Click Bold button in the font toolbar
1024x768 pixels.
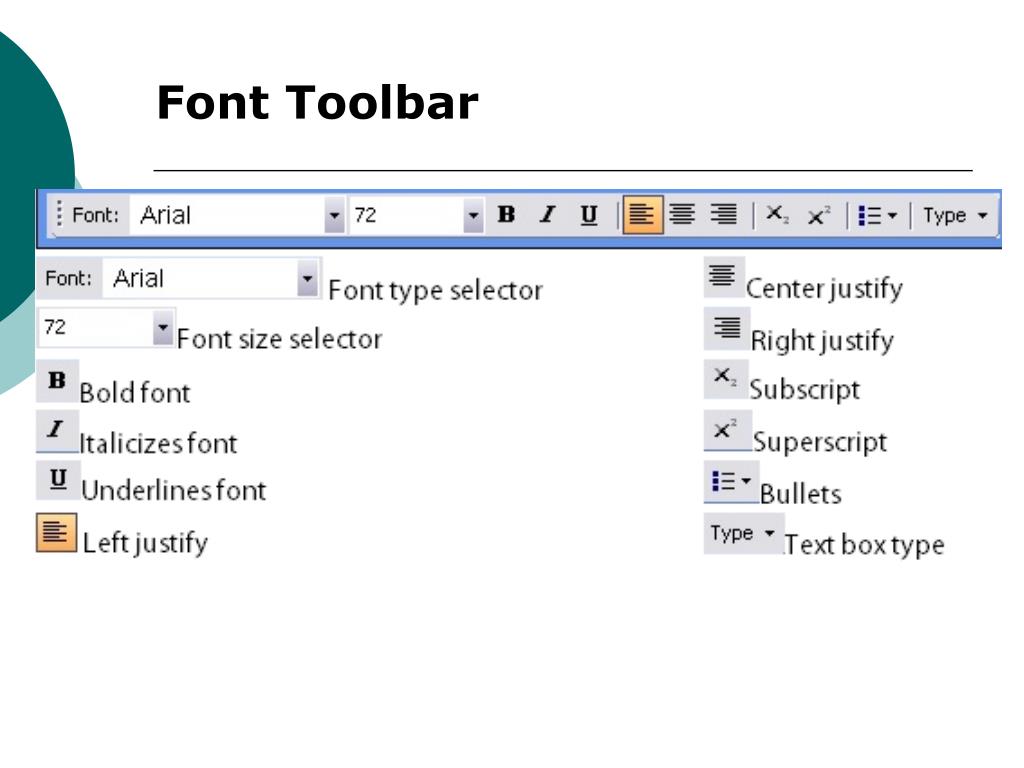(506, 214)
